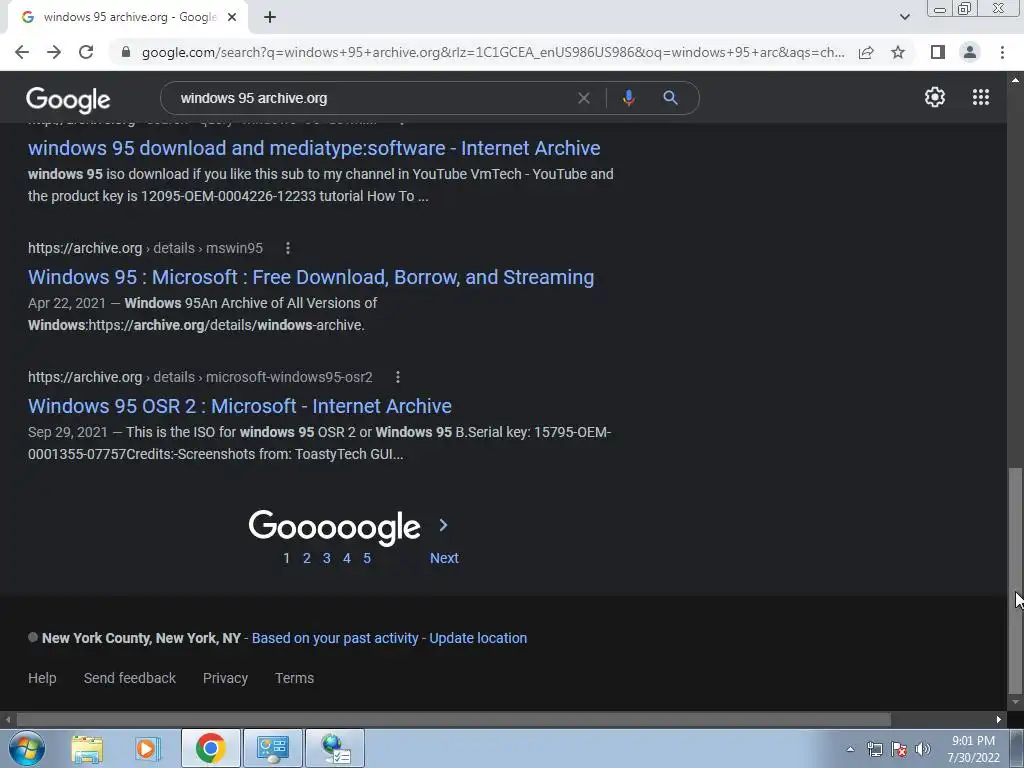The image size is (1024, 768).
Task: Open Windows Explorer from the taskbar
Action: point(87,748)
